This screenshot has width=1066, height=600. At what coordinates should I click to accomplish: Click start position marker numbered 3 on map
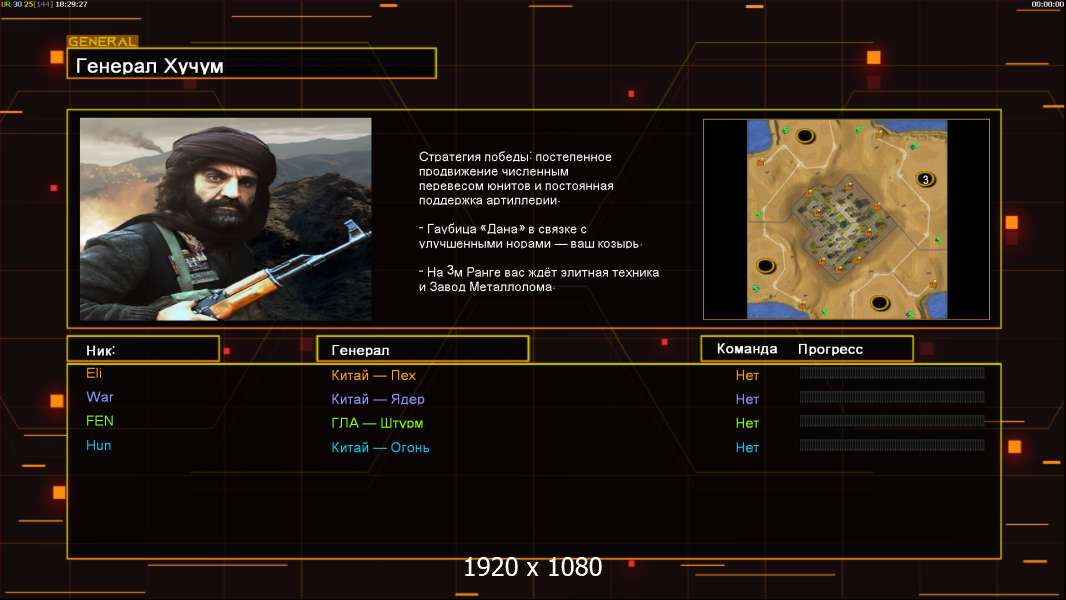(x=925, y=180)
